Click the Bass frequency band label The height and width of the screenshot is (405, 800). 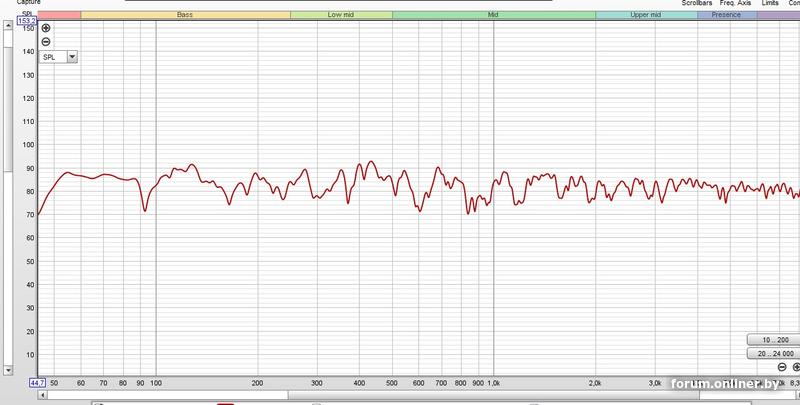coord(185,15)
